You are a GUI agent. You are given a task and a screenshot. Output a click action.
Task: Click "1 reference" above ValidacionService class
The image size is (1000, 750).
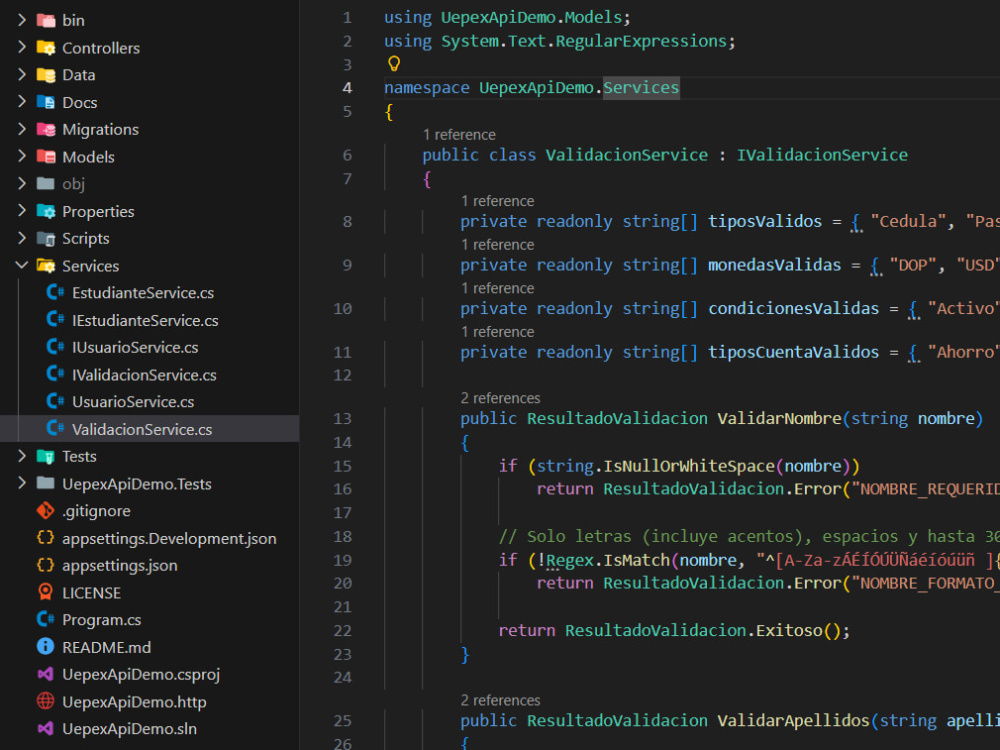(x=459, y=135)
